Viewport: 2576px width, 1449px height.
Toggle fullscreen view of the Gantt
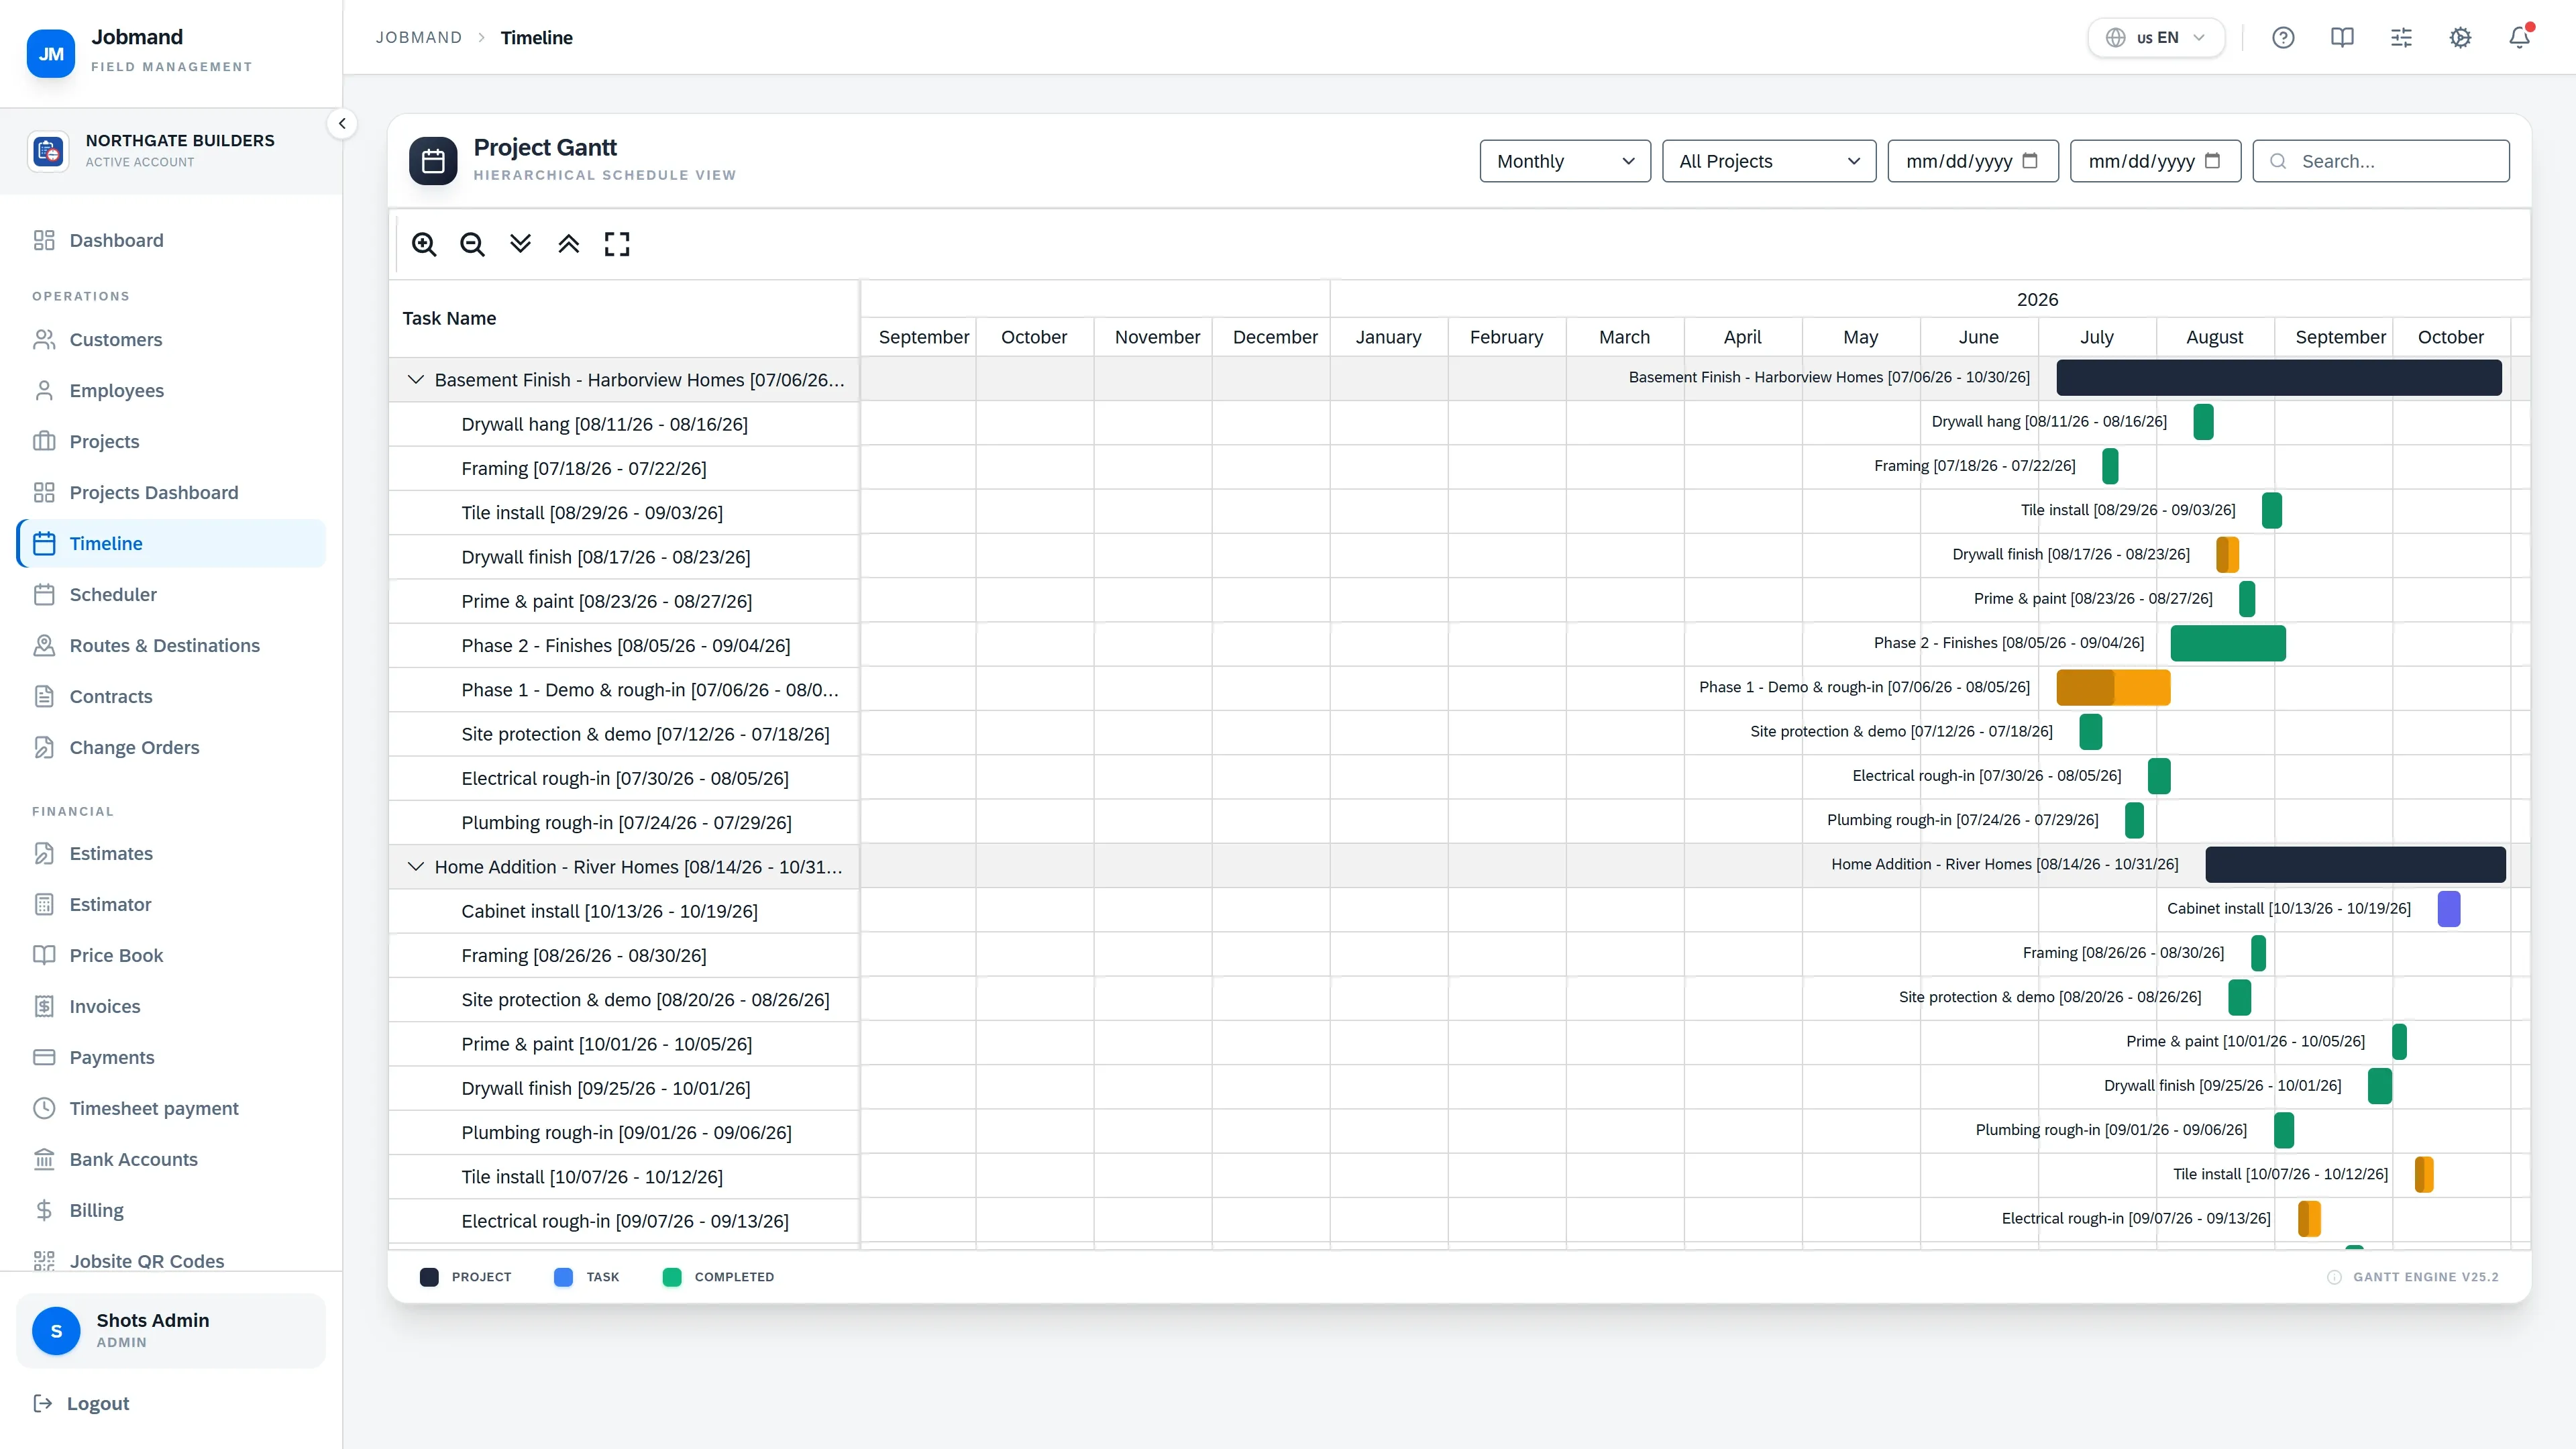click(x=617, y=244)
